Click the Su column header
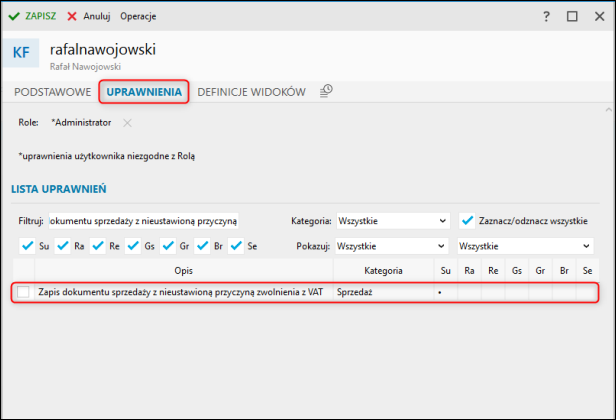Image resolution: width=616 pixels, height=420 pixels. point(446,271)
